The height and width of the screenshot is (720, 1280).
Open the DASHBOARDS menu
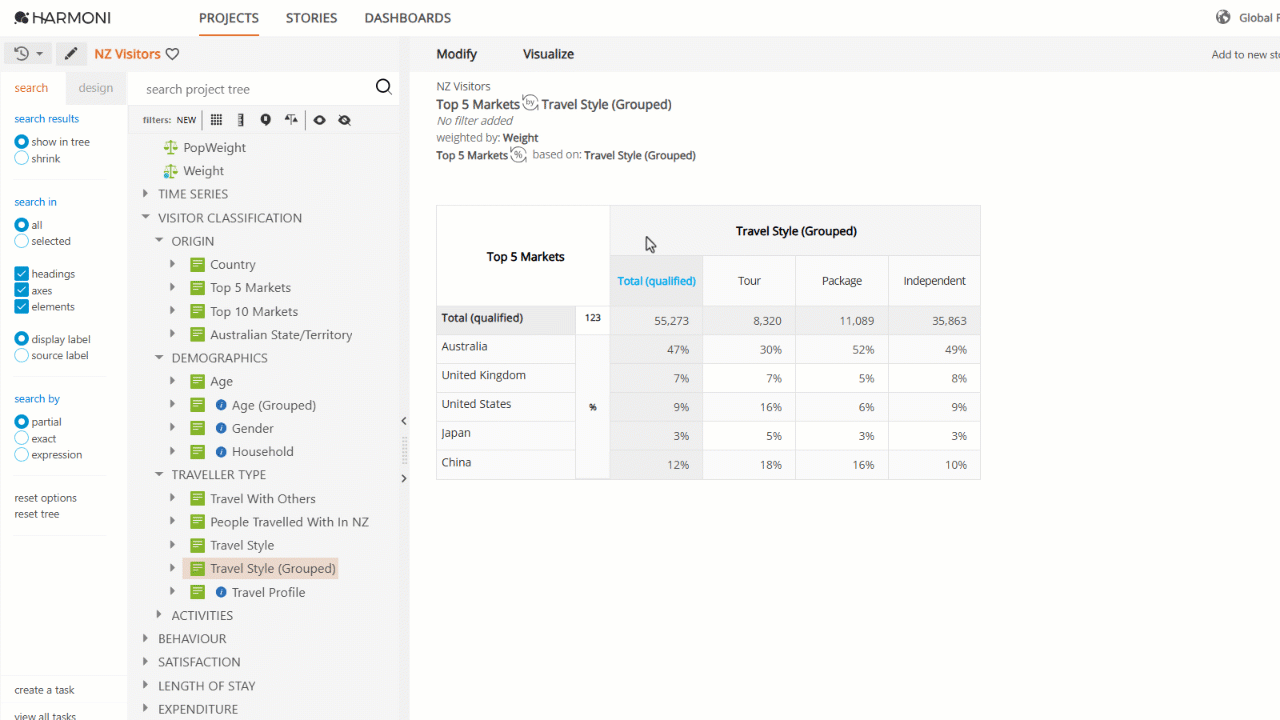(408, 18)
